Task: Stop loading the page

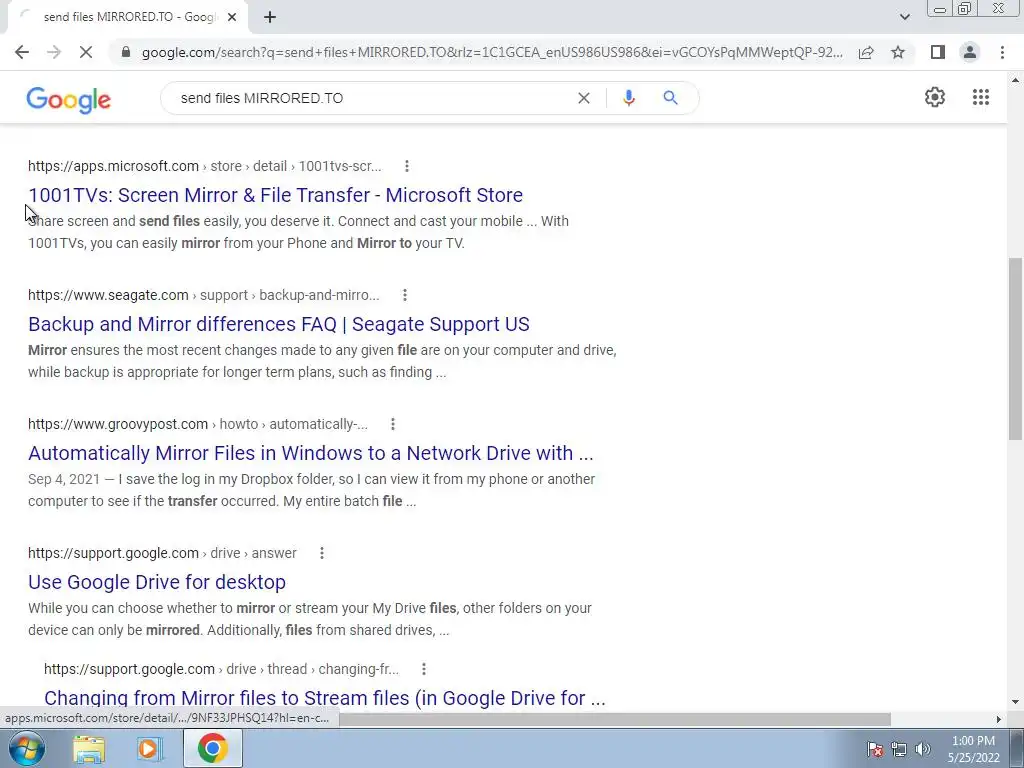Action: pyautogui.click(x=86, y=52)
